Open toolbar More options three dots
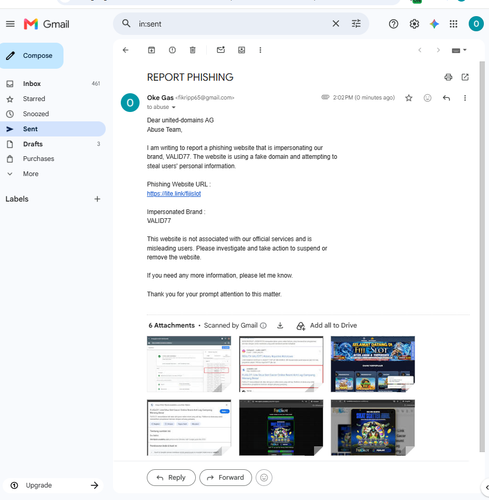This screenshot has width=489, height=500. pos(260,50)
